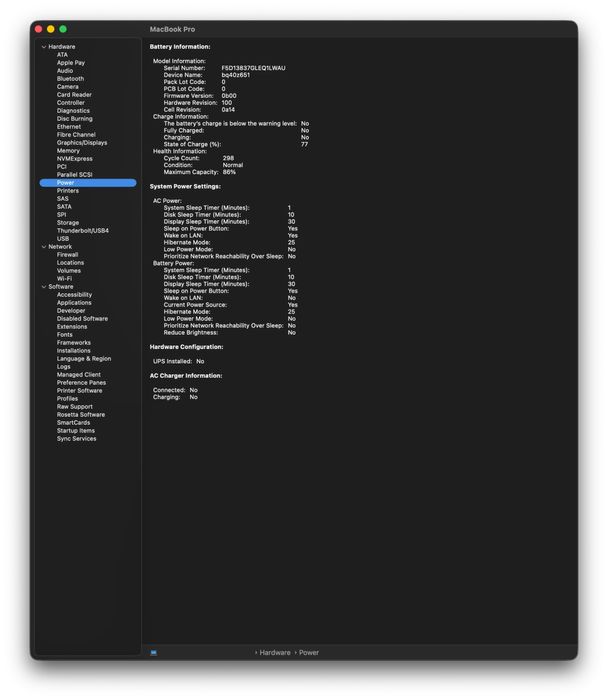Screen dimensions: 608x700
Task: Open the Storage hardware entry
Action: click(x=68, y=223)
